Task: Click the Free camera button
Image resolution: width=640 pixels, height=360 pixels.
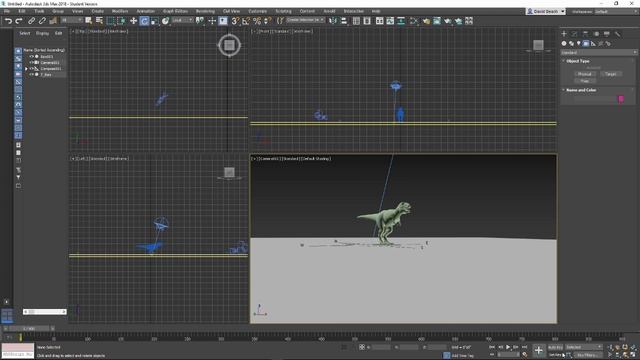Action: [584, 81]
